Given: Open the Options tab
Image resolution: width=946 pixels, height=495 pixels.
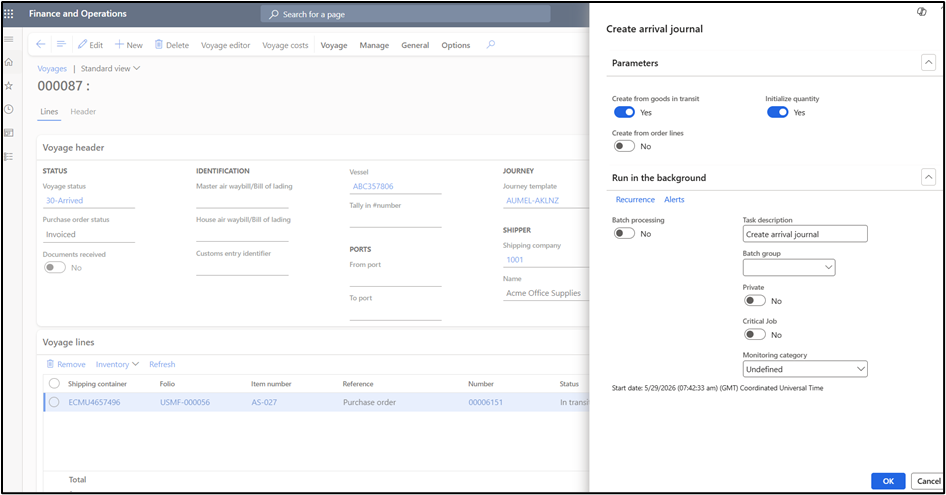Looking at the screenshot, I should (x=456, y=45).
